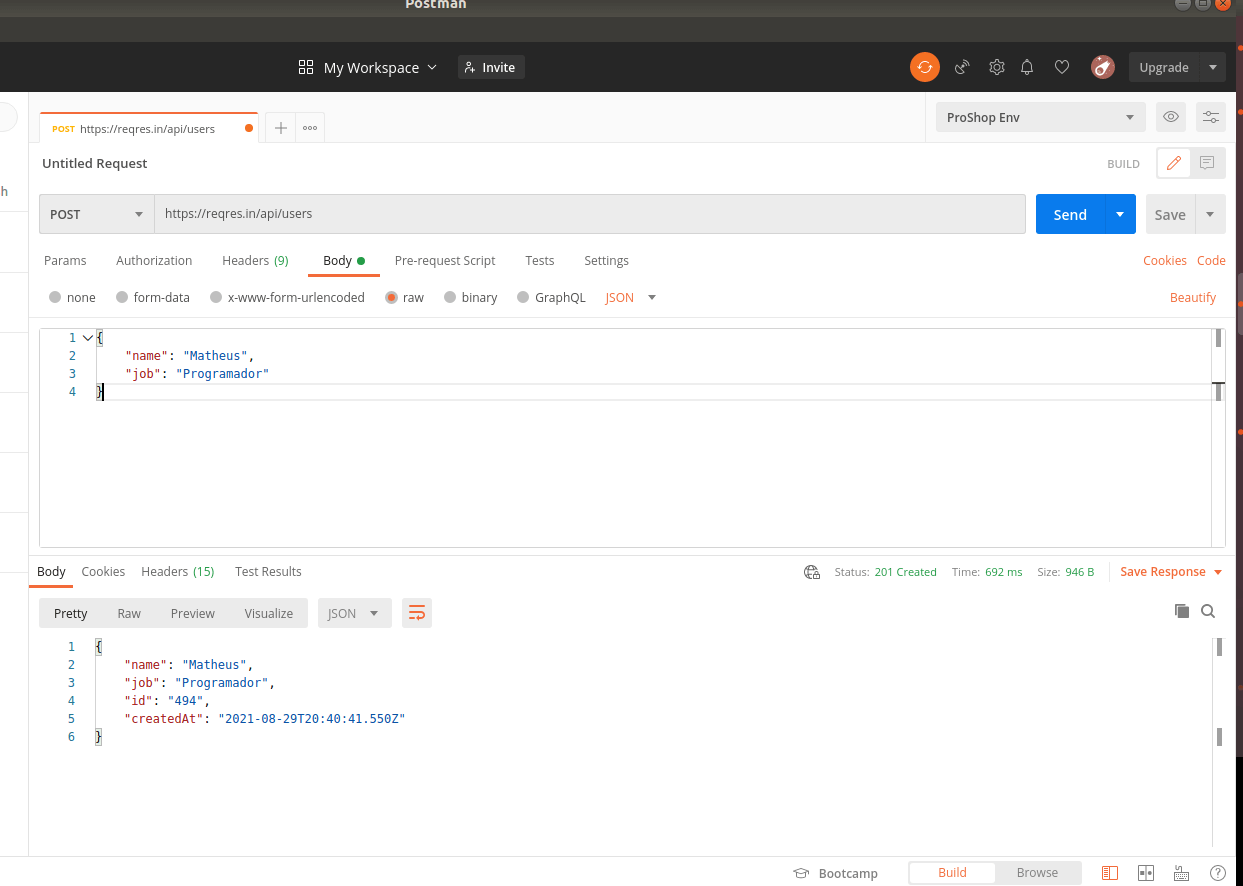Open the Send button dropdown arrow
Viewport: 1243px width, 886px height.
(x=1120, y=214)
